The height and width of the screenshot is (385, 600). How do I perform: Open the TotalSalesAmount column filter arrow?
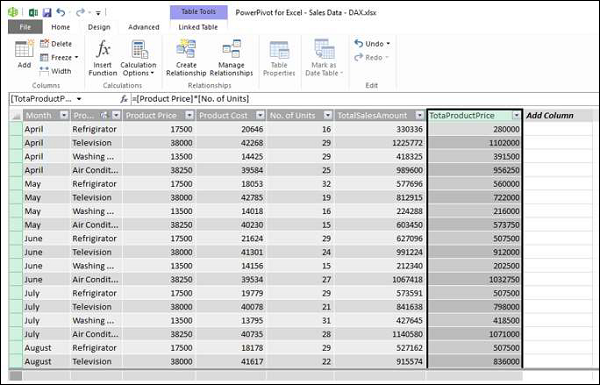click(x=420, y=116)
